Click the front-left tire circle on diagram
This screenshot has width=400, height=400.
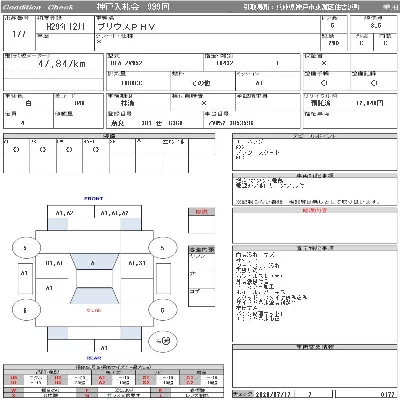26,248
